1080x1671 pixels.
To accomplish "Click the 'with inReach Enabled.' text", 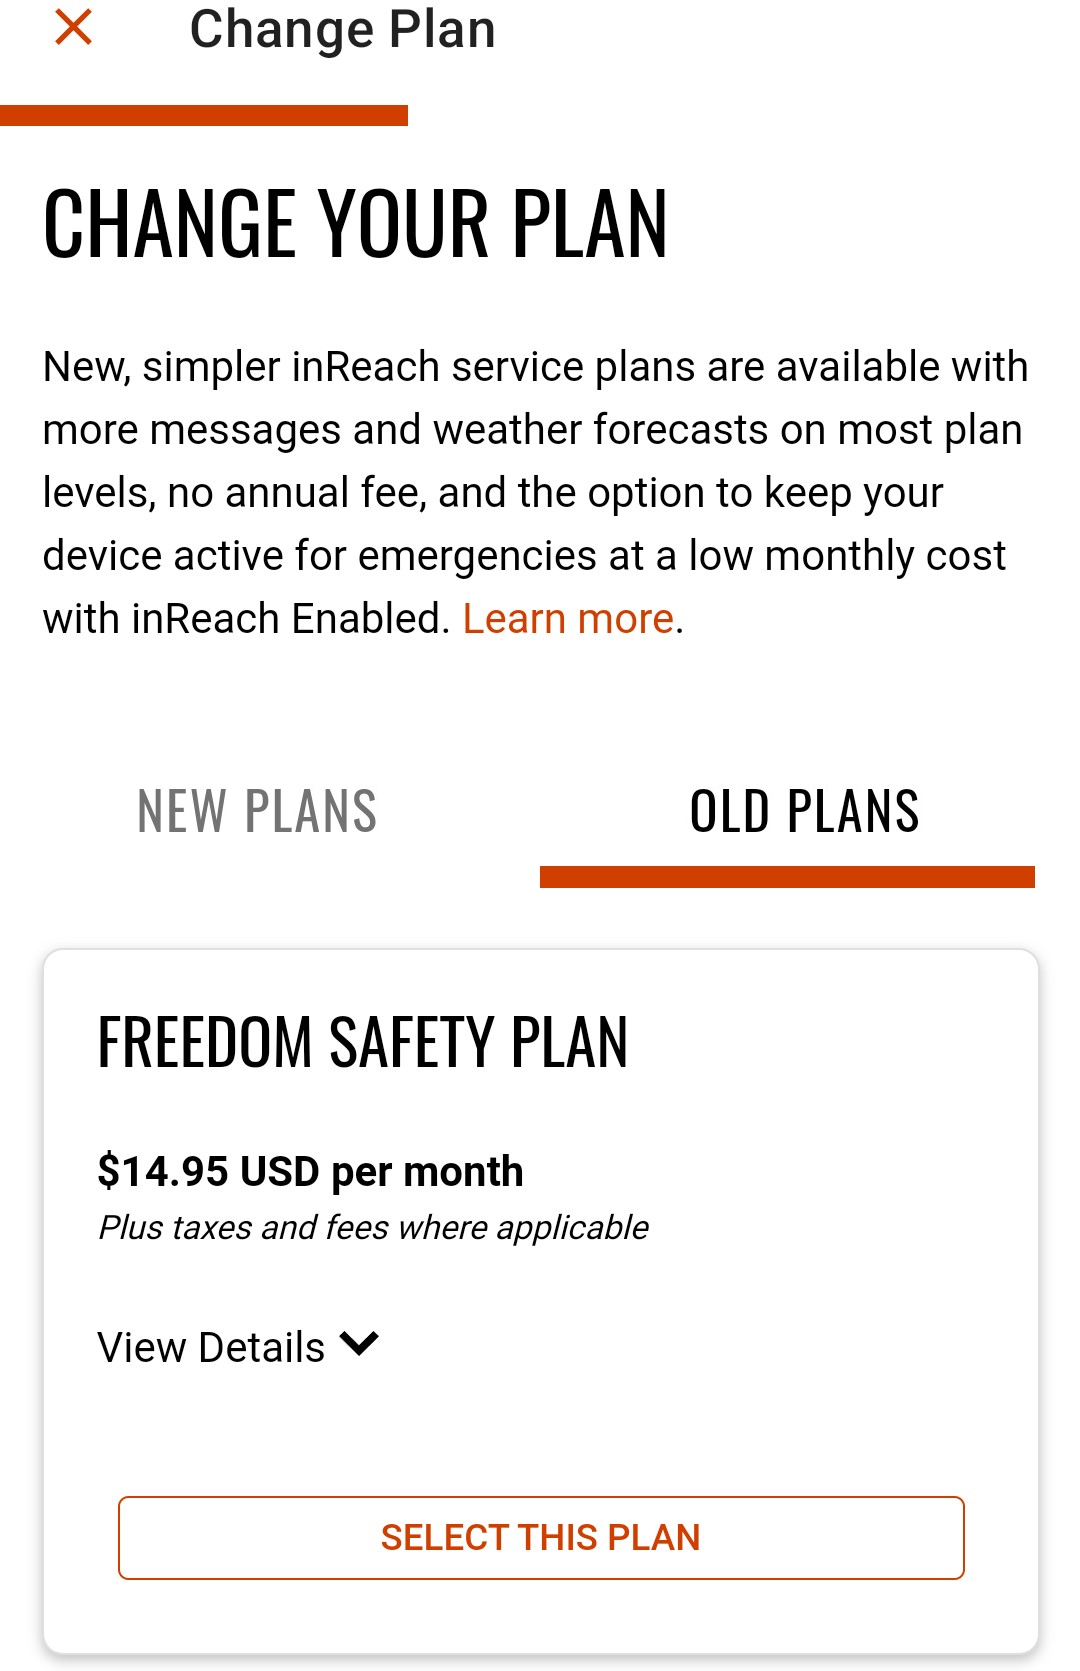I will click(247, 619).
